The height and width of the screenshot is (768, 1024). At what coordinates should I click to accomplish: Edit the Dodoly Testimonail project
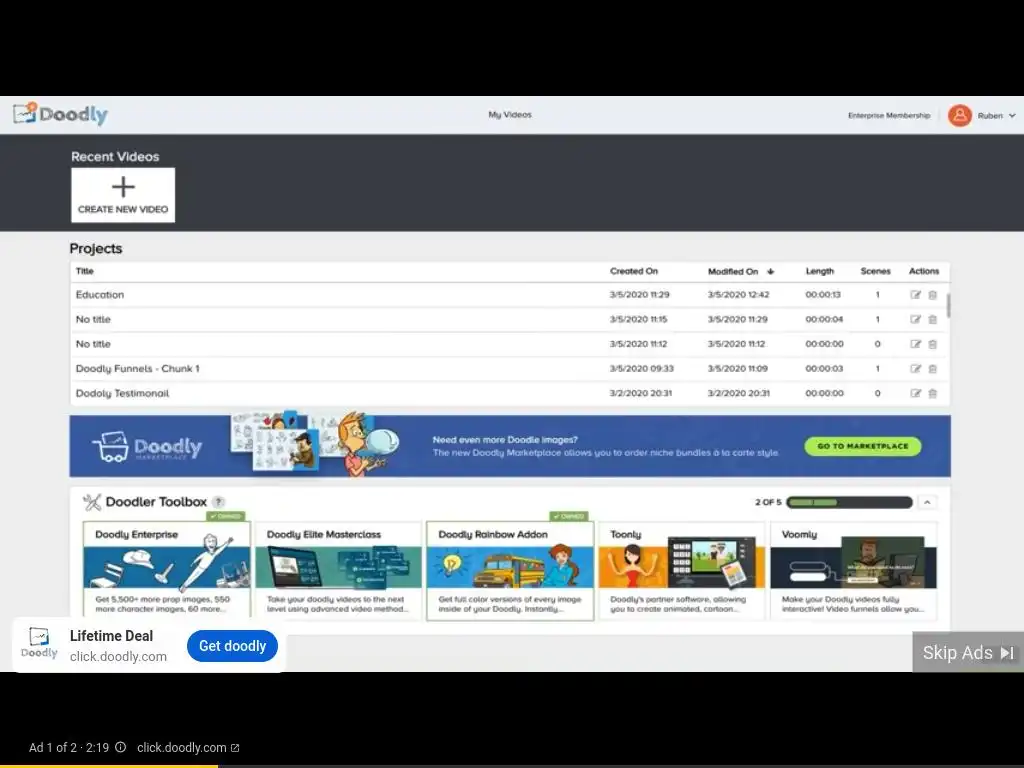916,393
